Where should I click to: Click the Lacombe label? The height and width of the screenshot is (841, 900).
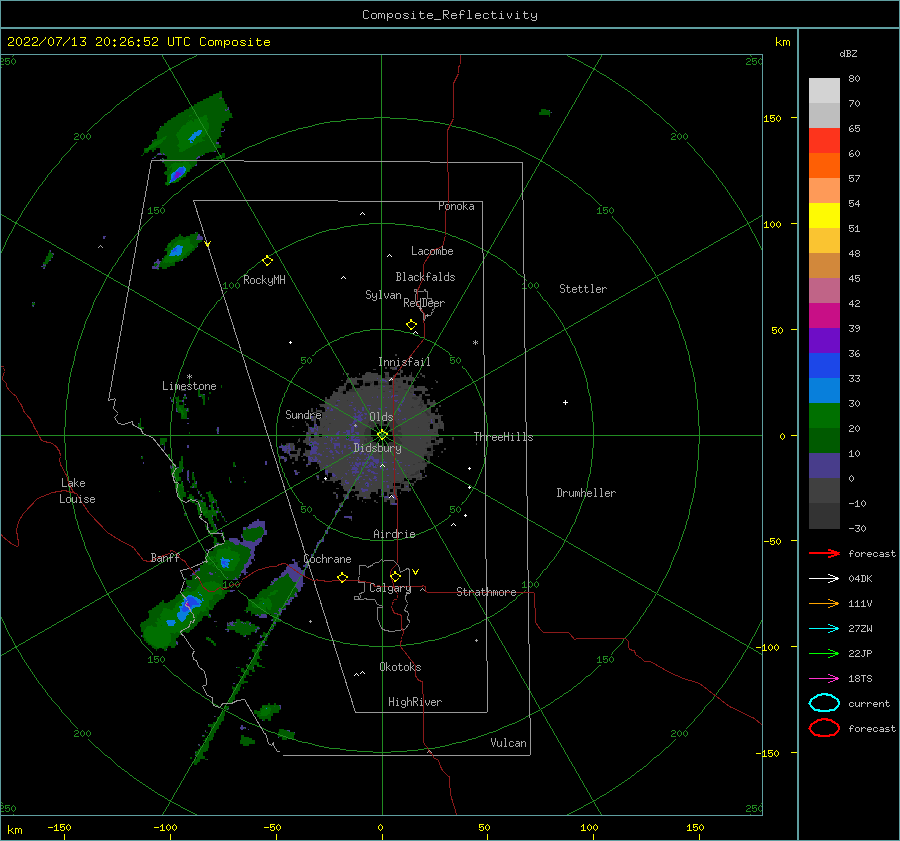click(432, 251)
